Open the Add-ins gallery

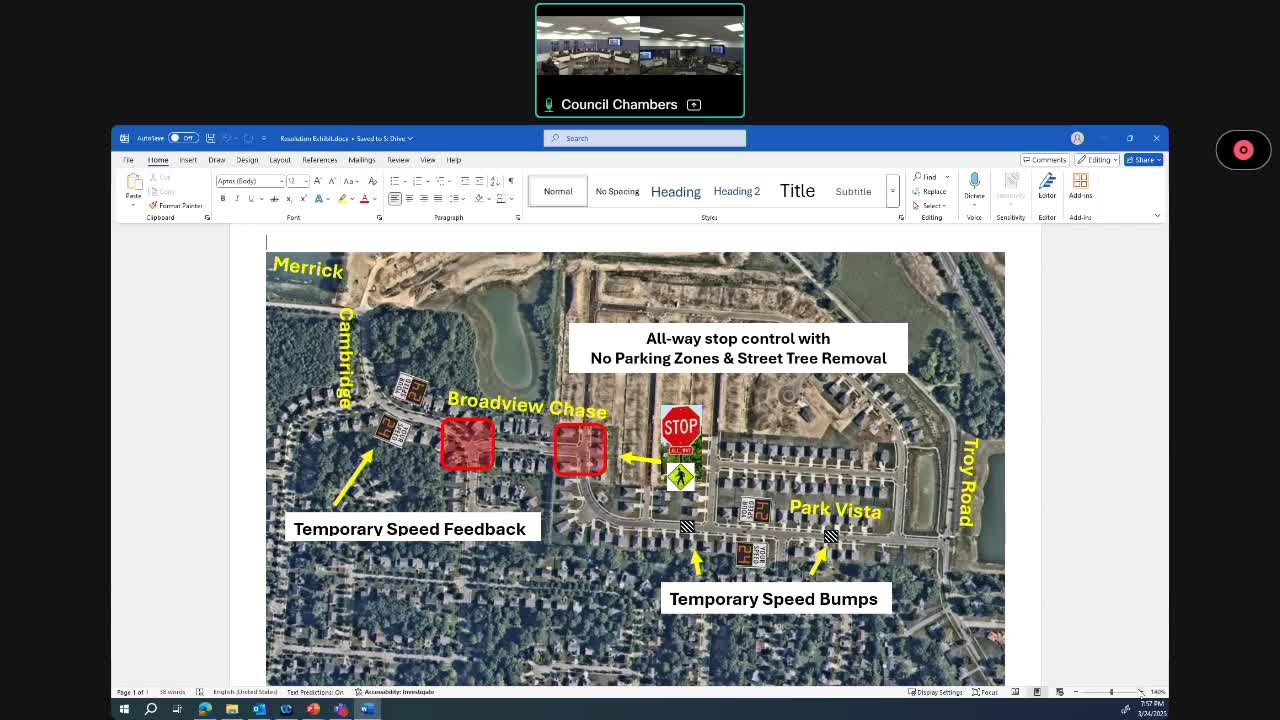point(1080,184)
